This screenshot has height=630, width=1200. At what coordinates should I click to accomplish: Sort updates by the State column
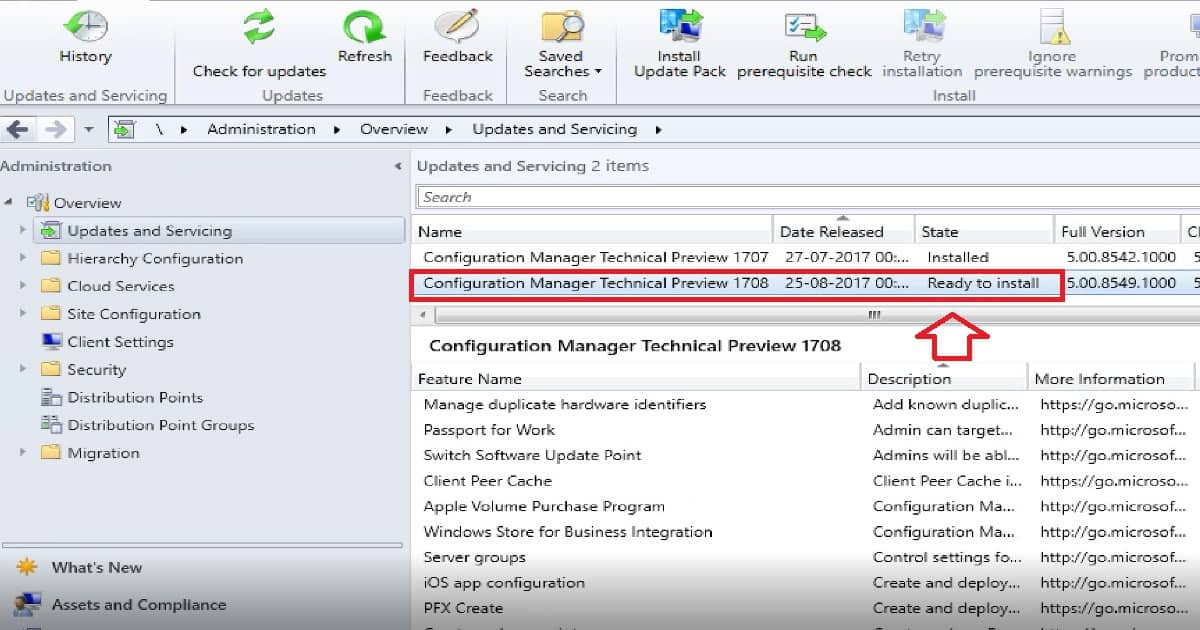(983, 231)
